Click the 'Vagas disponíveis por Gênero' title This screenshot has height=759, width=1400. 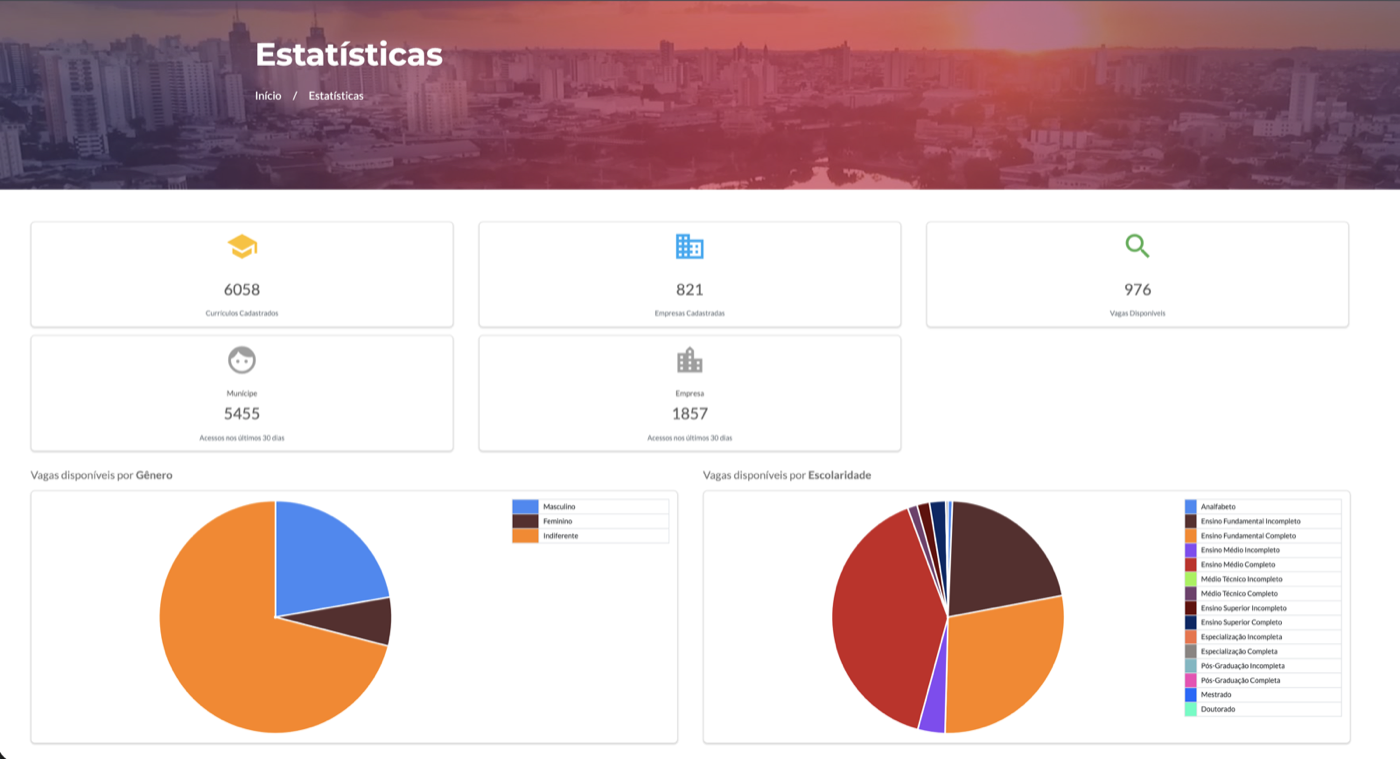101,476
